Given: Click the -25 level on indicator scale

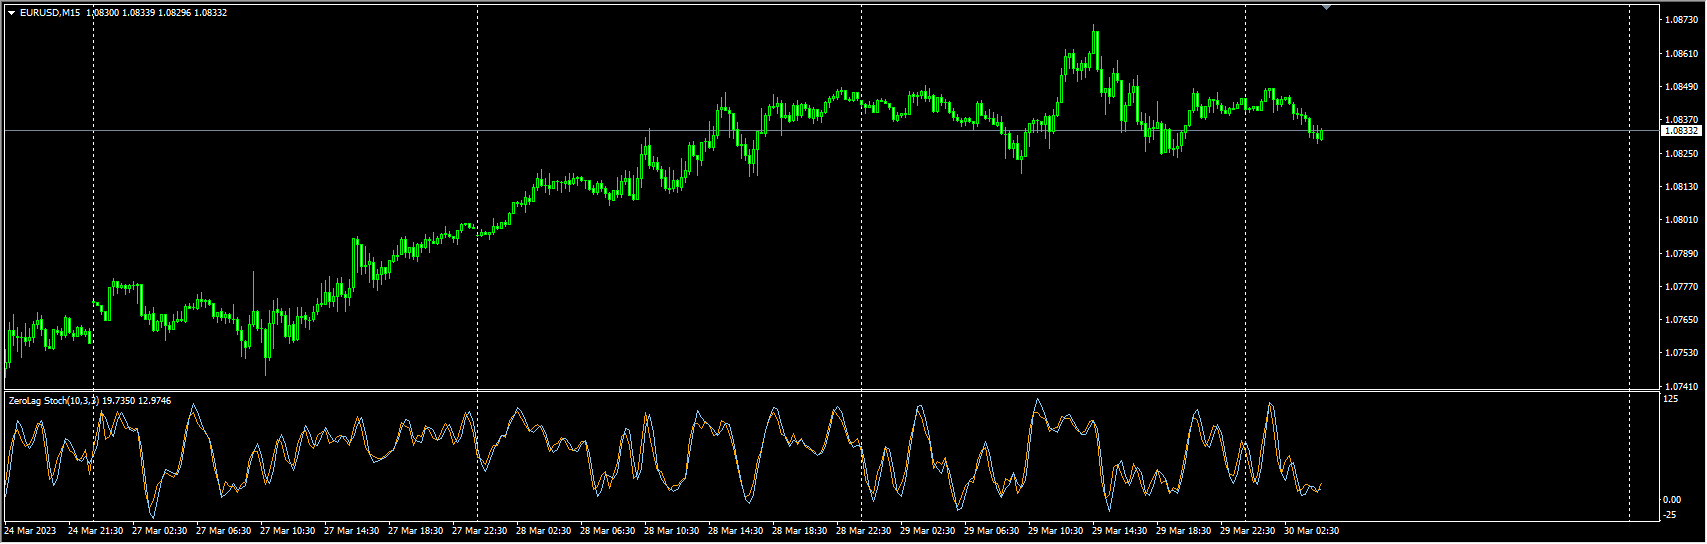Looking at the screenshot, I should (x=1669, y=515).
